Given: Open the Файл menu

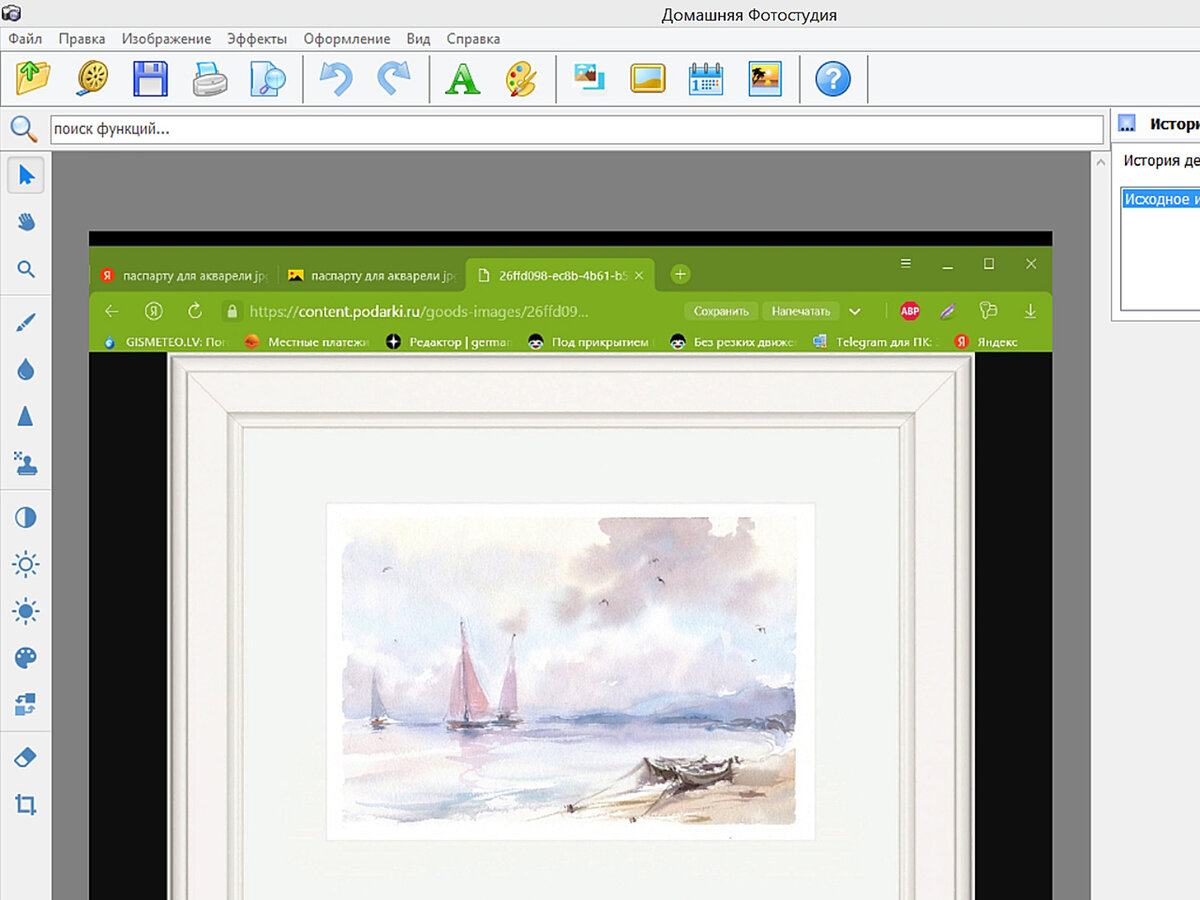Looking at the screenshot, I should point(25,39).
